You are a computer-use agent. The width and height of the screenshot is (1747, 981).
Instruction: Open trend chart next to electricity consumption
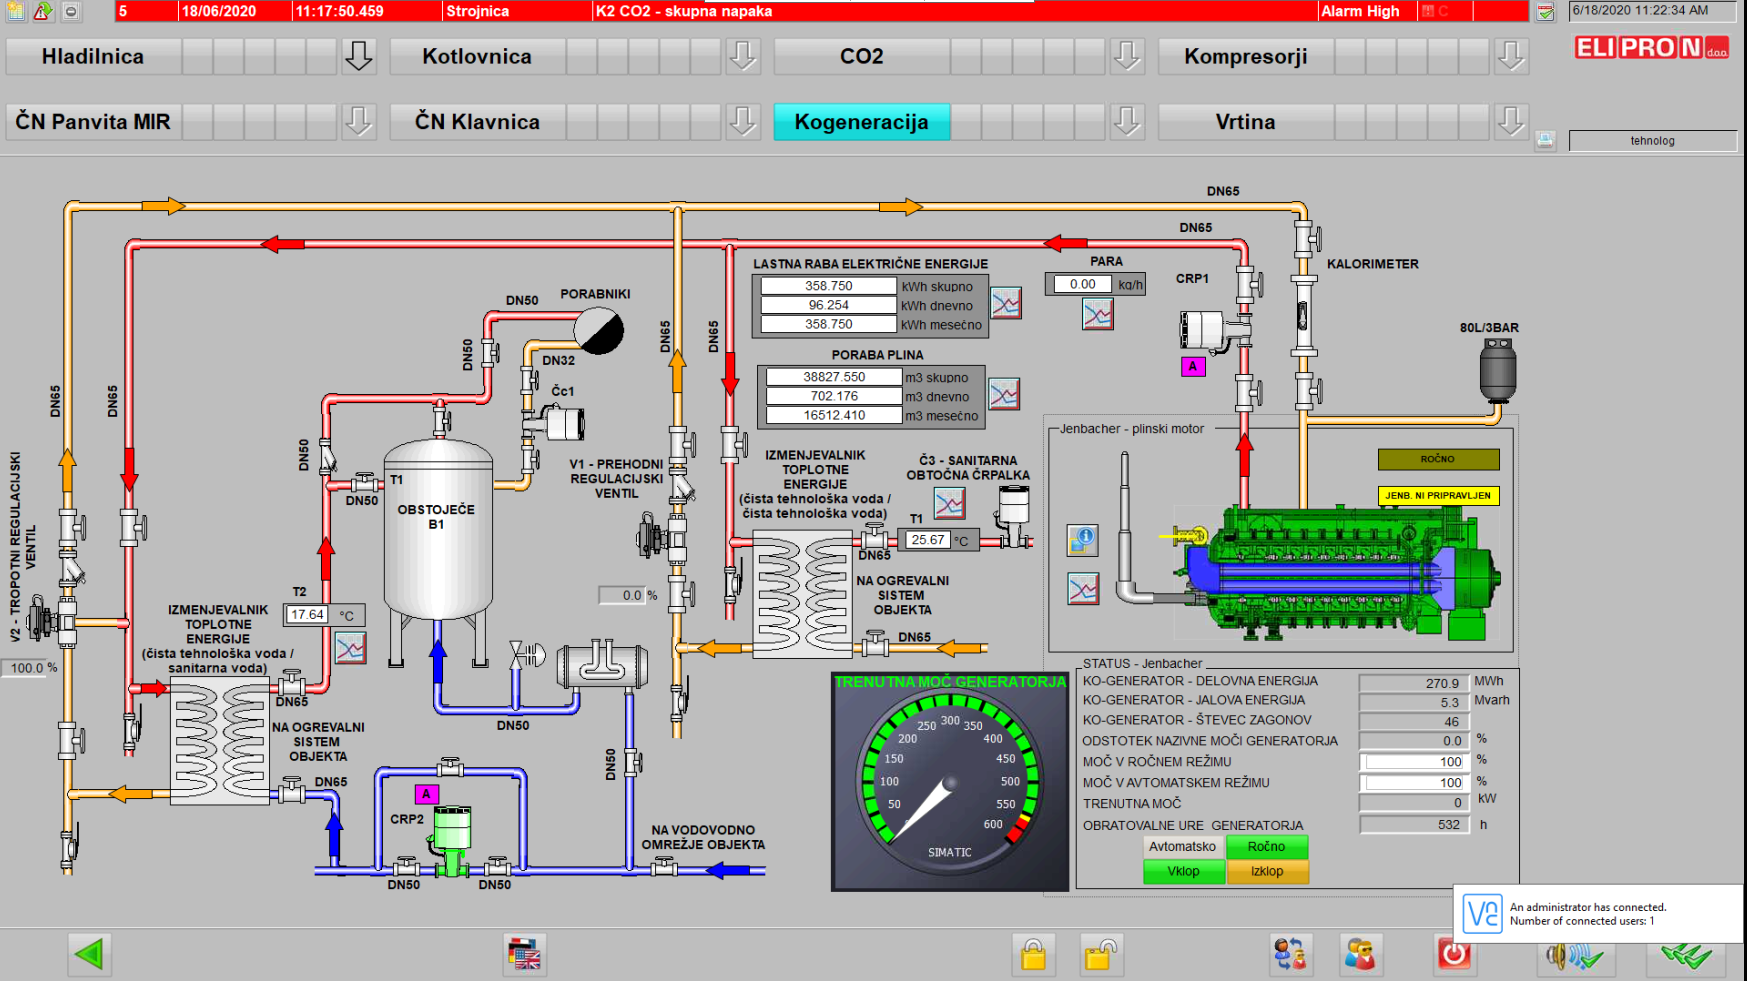pos(1006,303)
